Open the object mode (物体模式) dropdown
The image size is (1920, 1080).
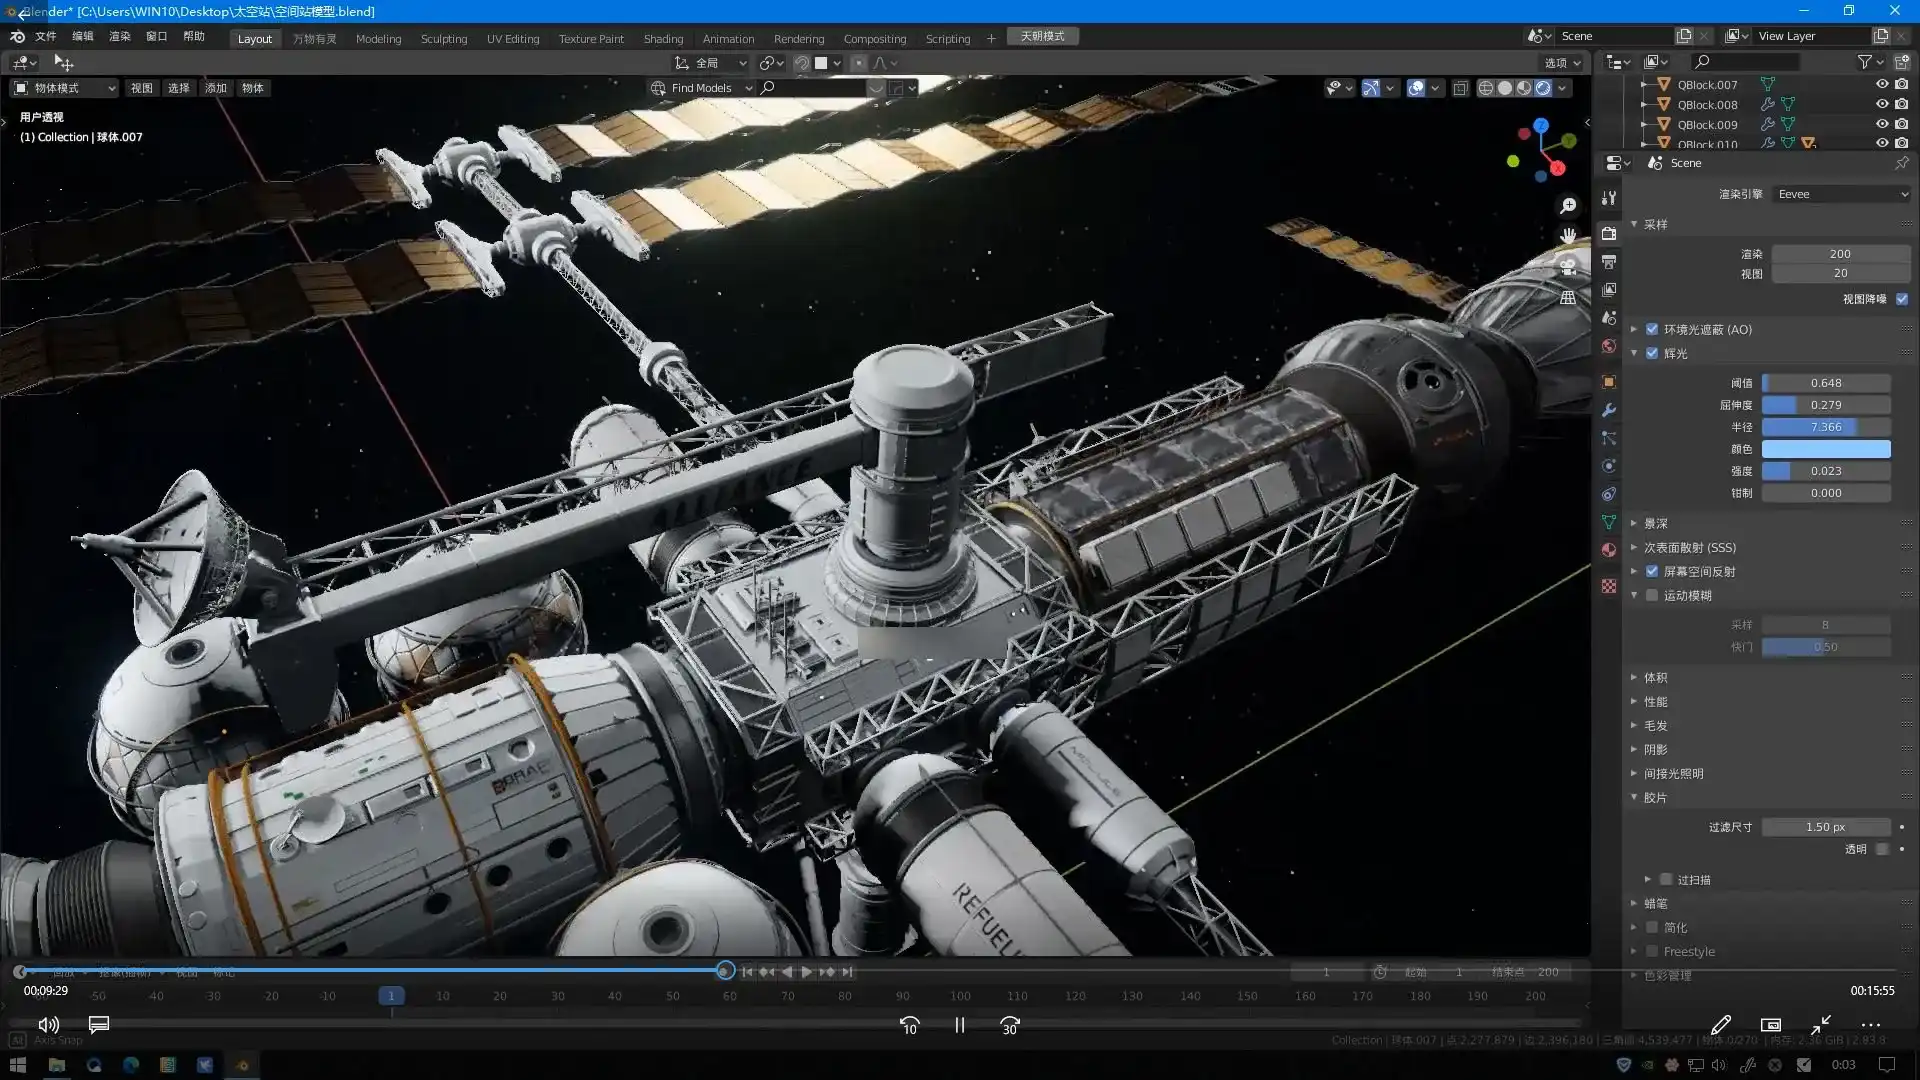(65, 88)
